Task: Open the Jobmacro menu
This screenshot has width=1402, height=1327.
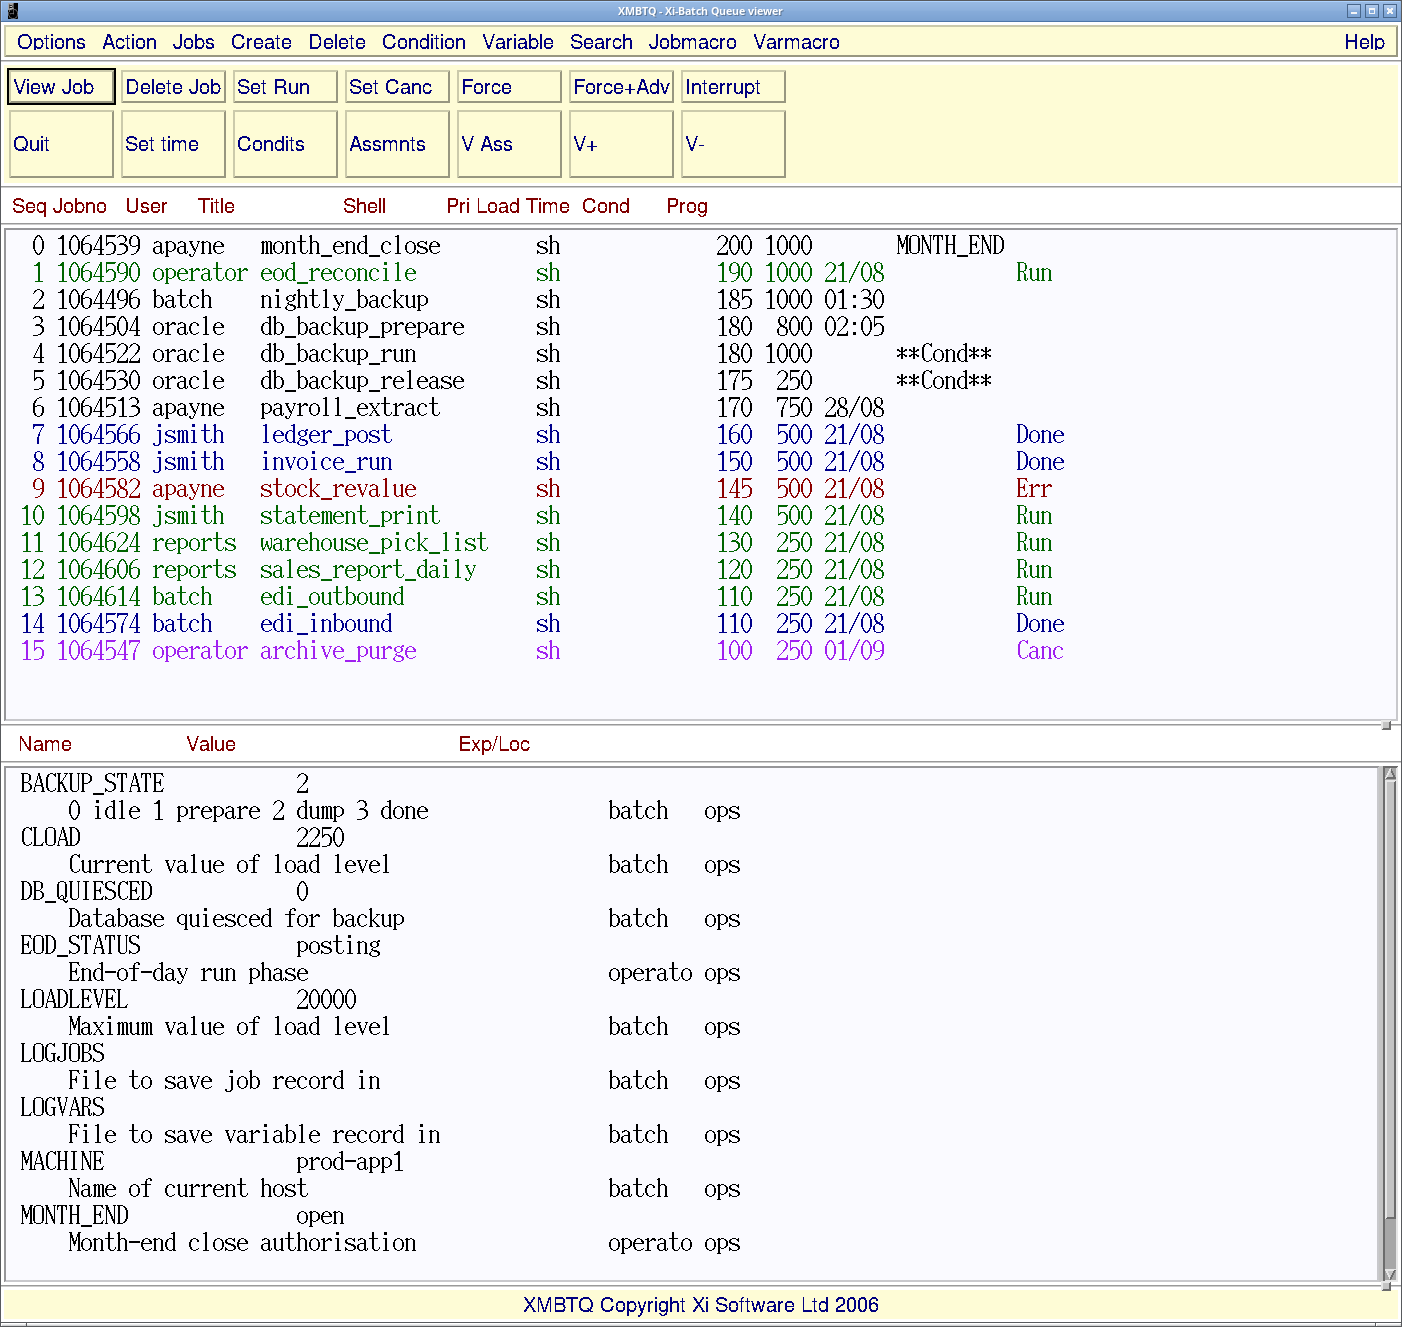Action: point(692,42)
